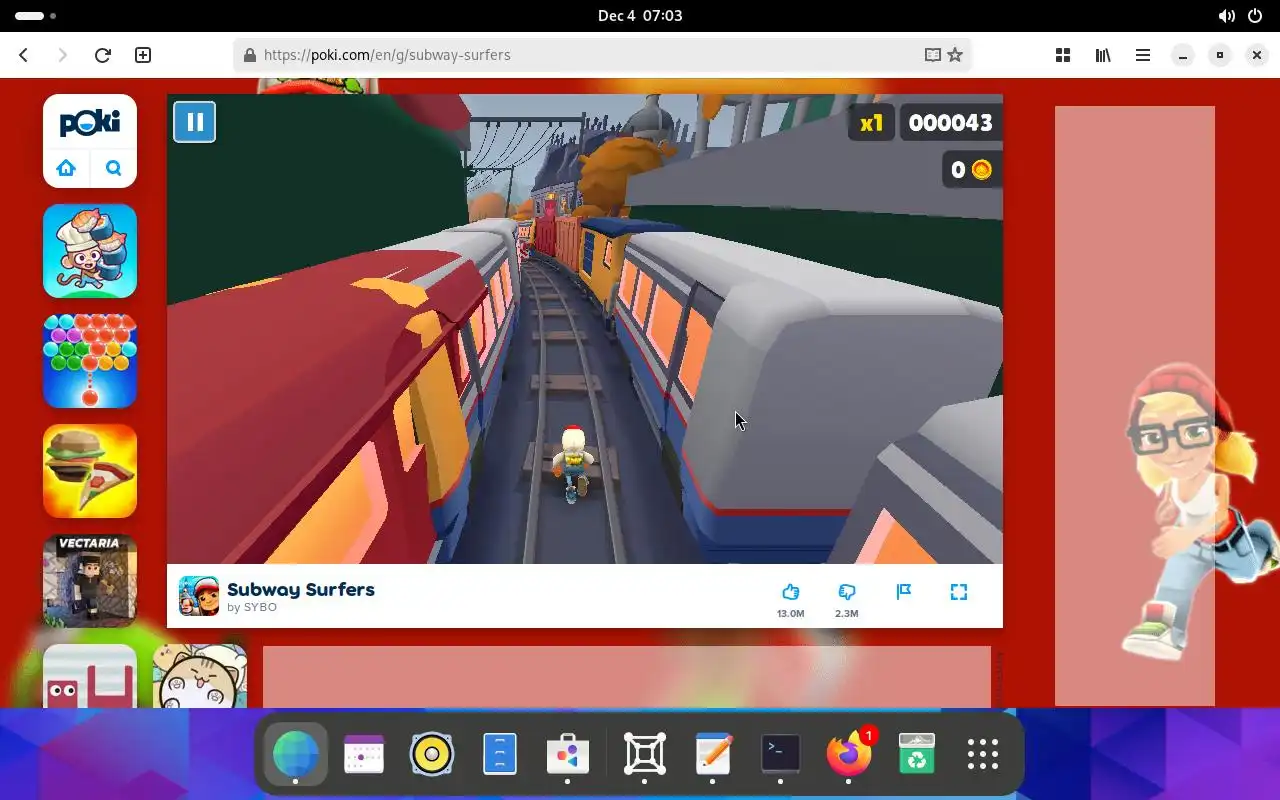Screen dimensions: 1280x800
Task: Go back in browser history
Action: coord(24,55)
